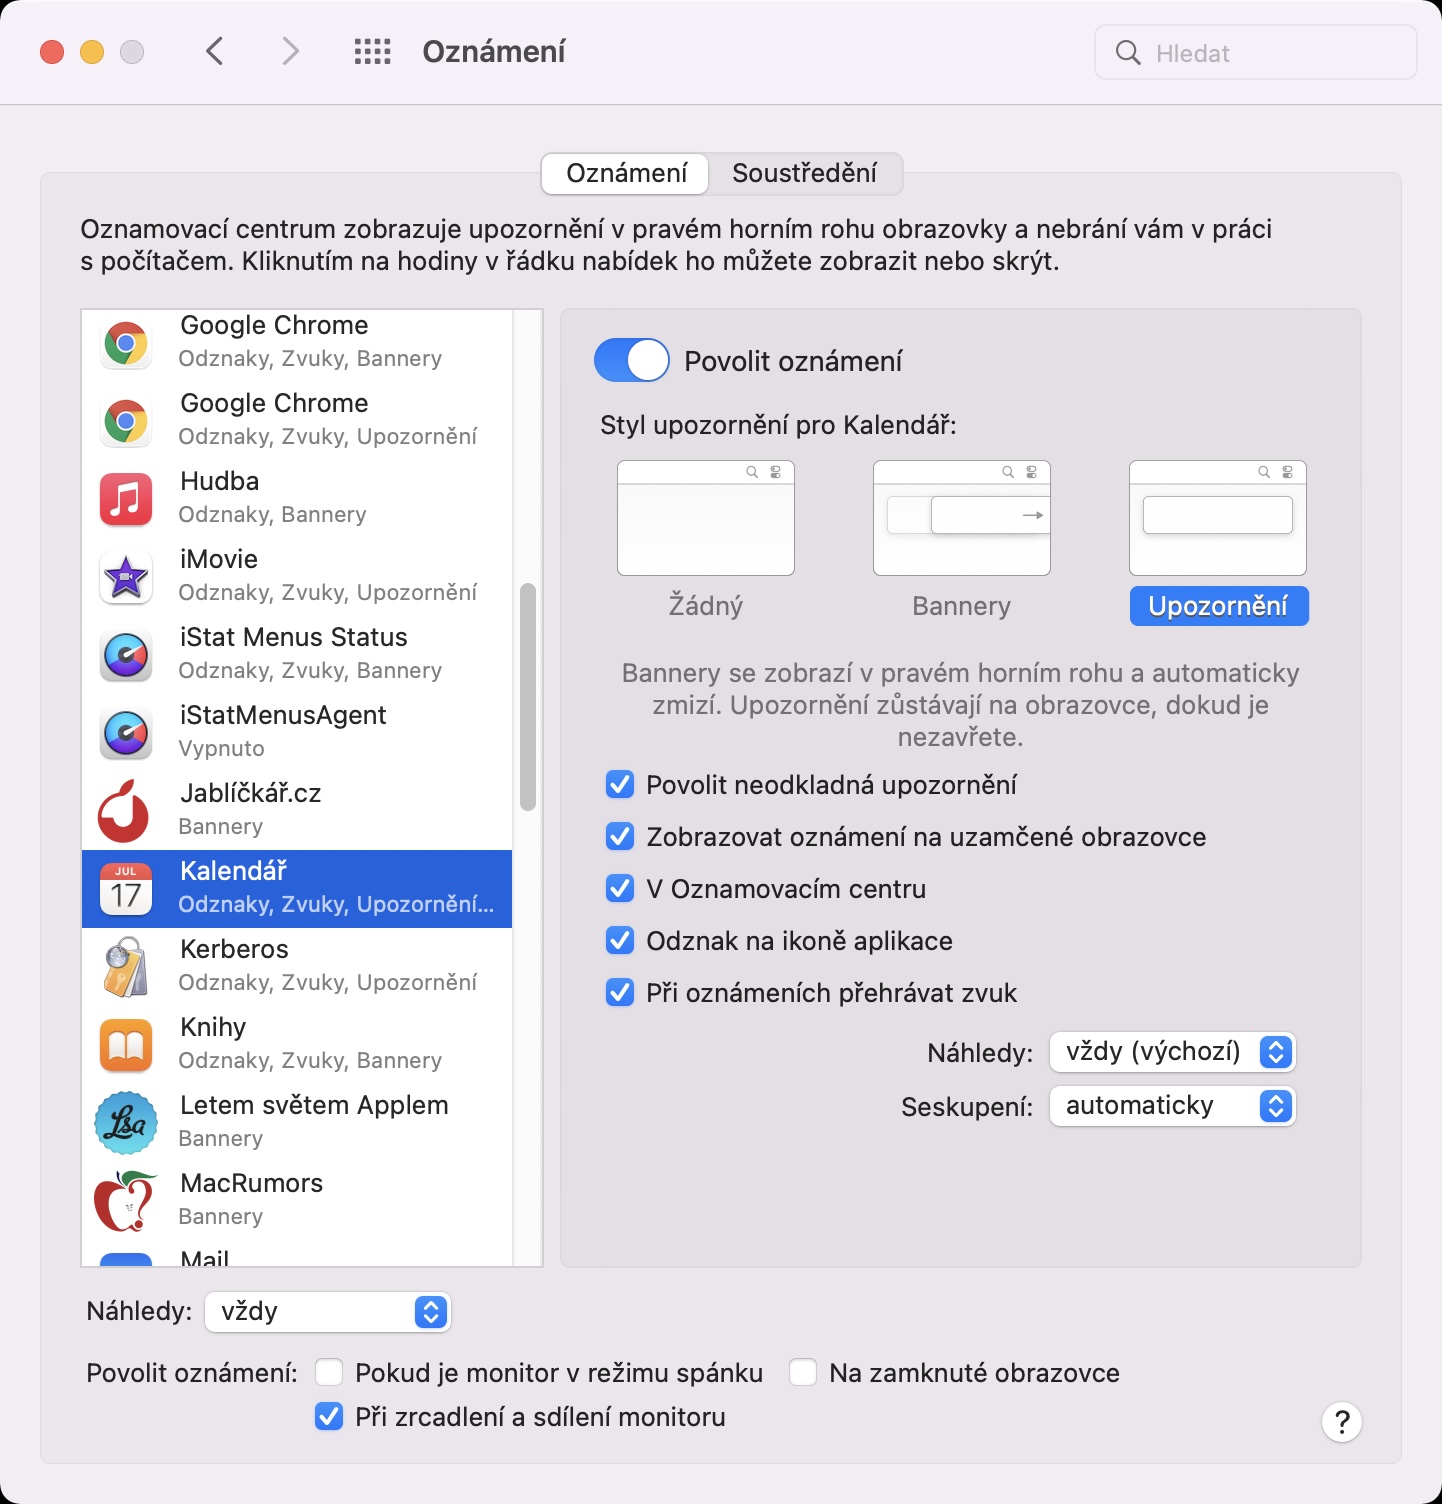This screenshot has height=1504, width=1442.
Task: Select the Žádný alert style label
Action: click(706, 606)
